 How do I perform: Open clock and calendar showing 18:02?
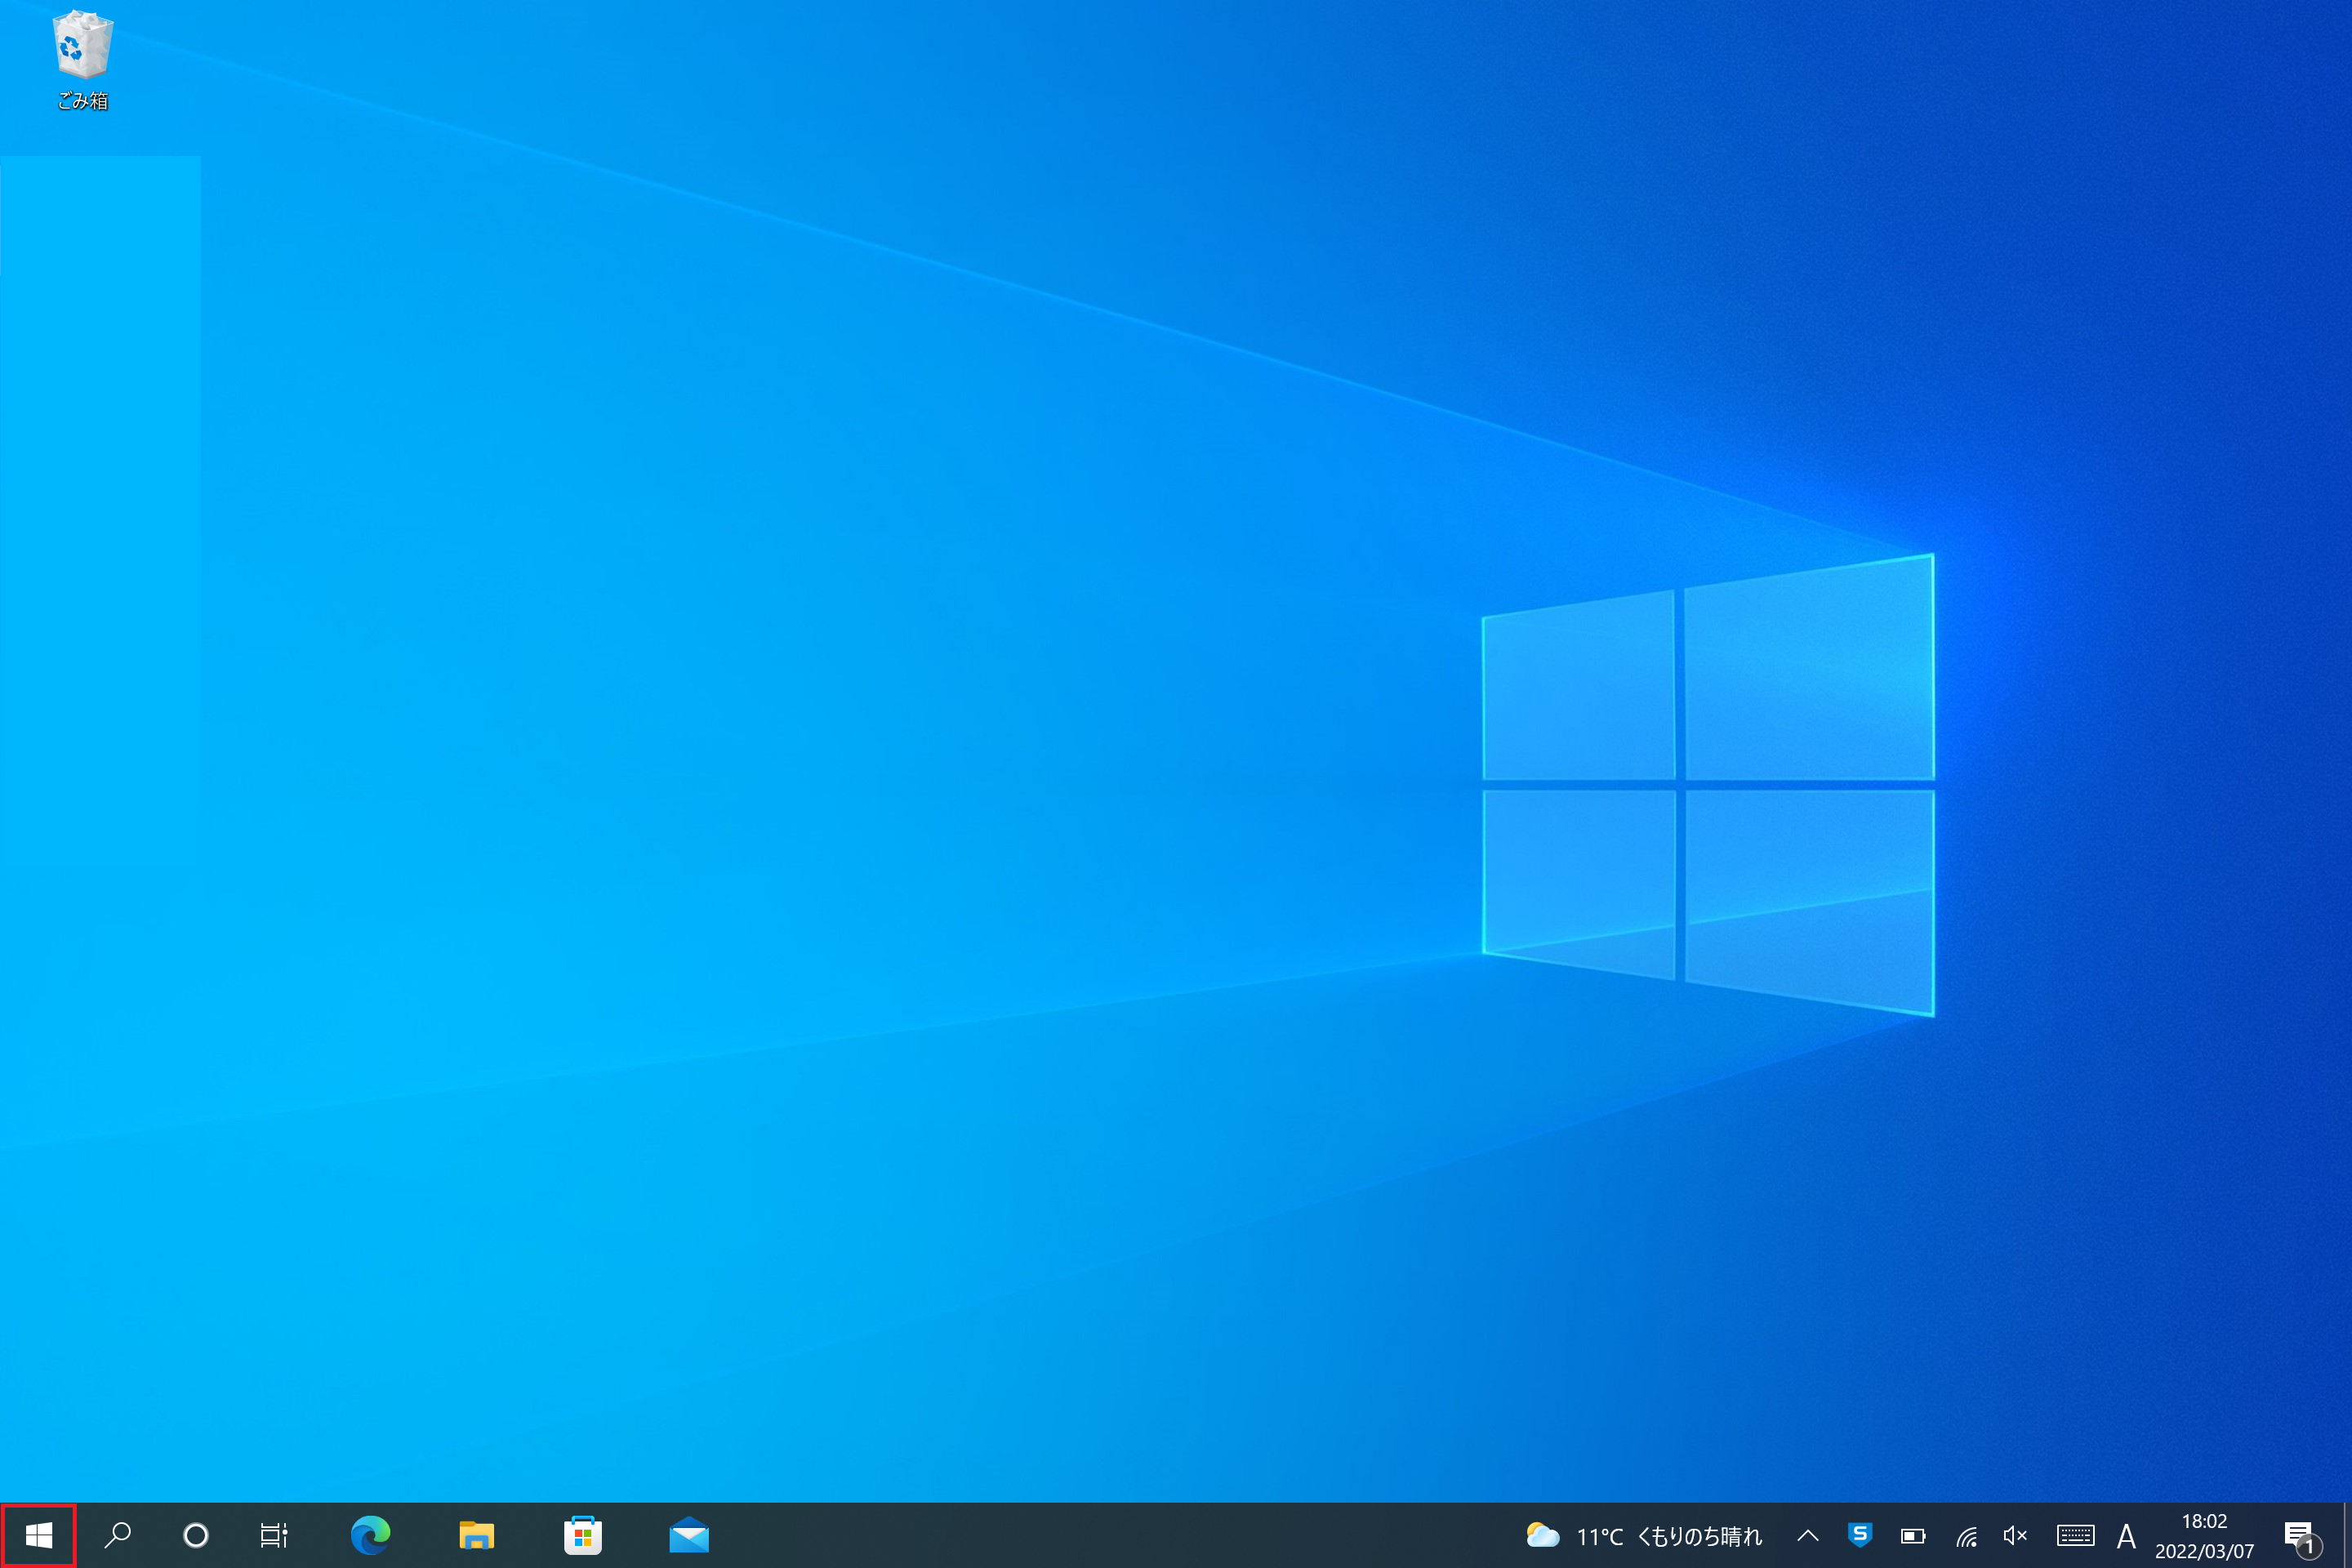coord(2205,1536)
